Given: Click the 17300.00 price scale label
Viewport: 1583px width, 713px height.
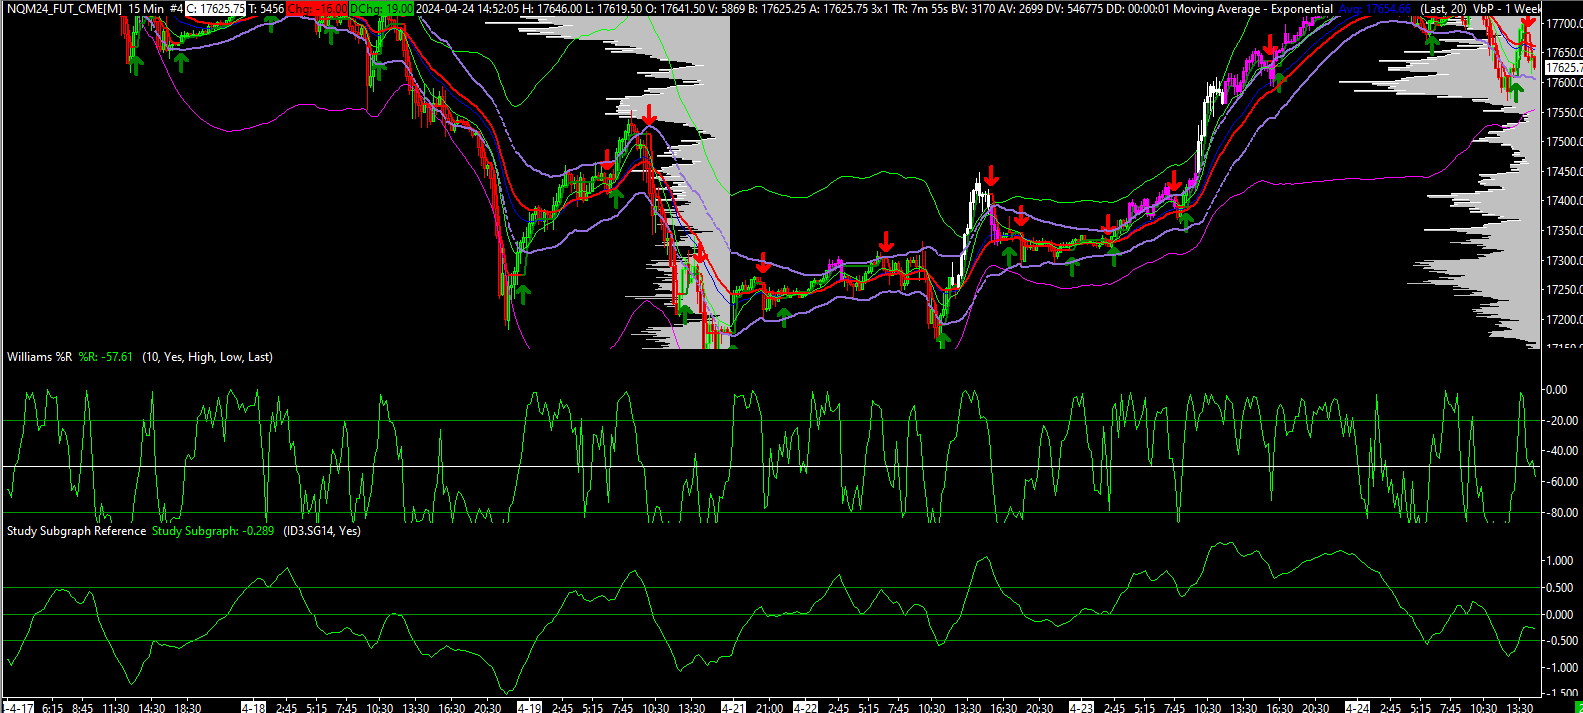Looking at the screenshot, I should (x=1564, y=260).
